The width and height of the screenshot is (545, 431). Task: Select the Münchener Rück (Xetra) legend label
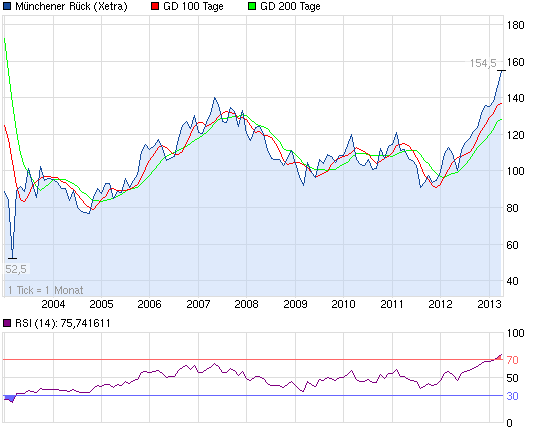coord(71,6)
